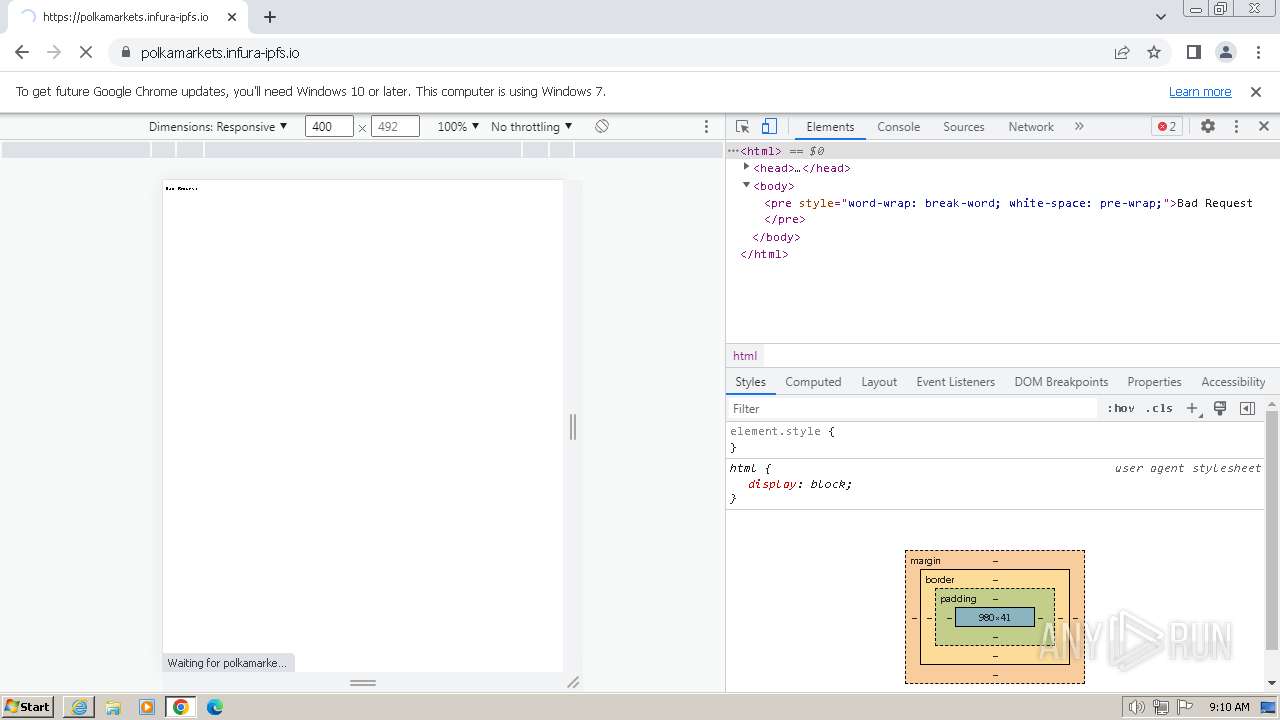This screenshot has height=720, width=1280.
Task: Go forward with the next-page arrow
Action: pyautogui.click(x=54, y=52)
